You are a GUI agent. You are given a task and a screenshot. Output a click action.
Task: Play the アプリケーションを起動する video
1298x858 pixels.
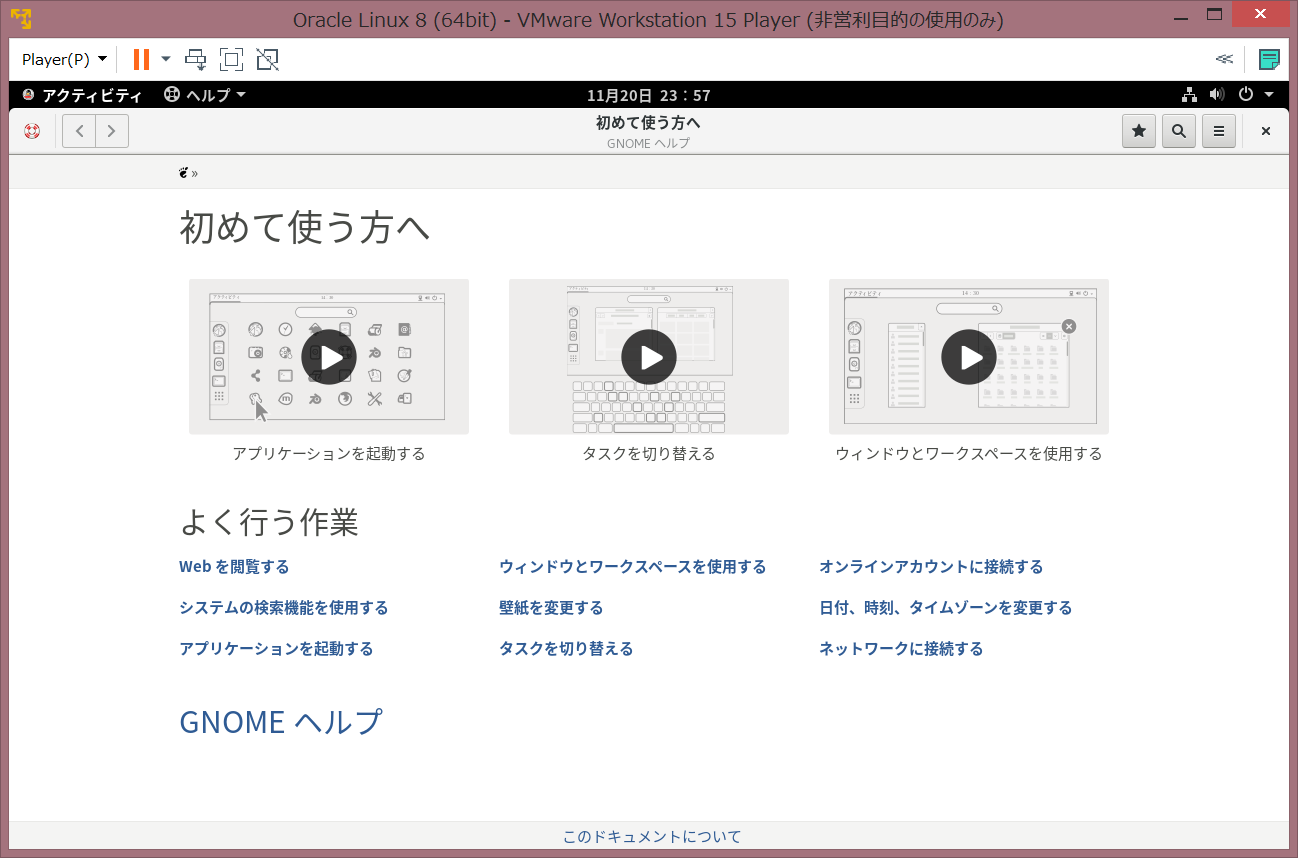coord(329,357)
